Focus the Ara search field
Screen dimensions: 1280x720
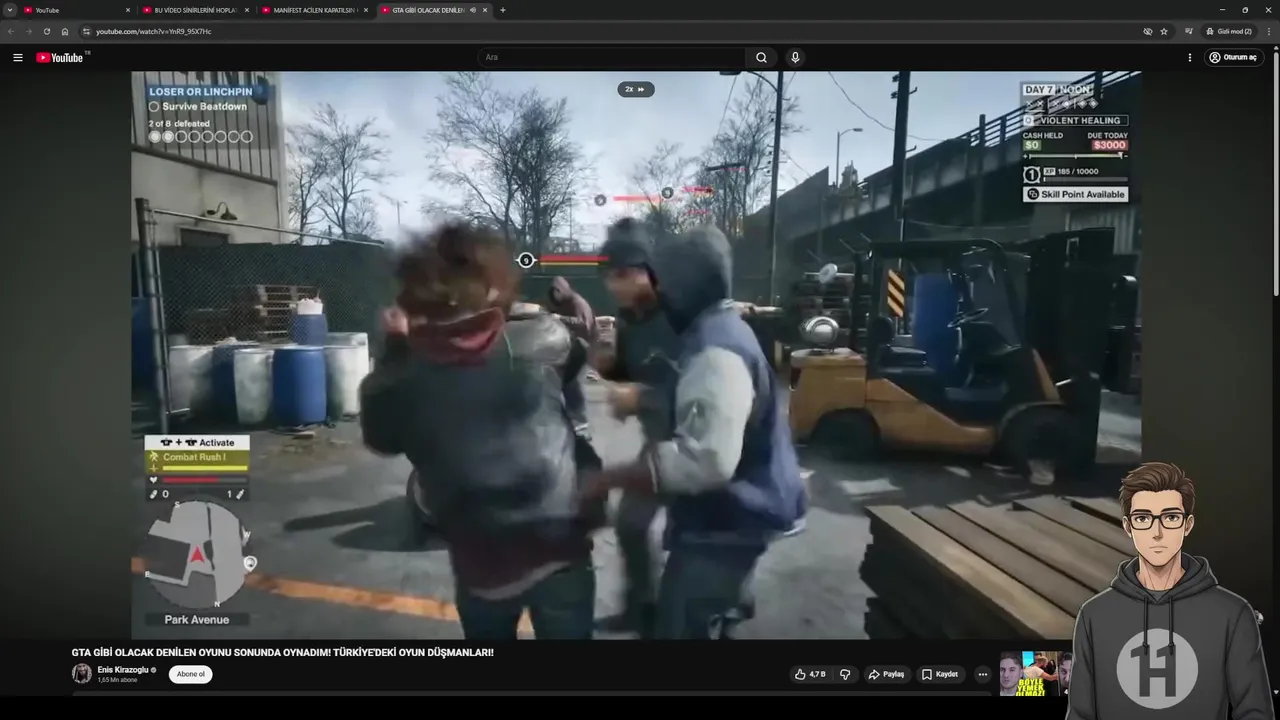[x=612, y=57]
